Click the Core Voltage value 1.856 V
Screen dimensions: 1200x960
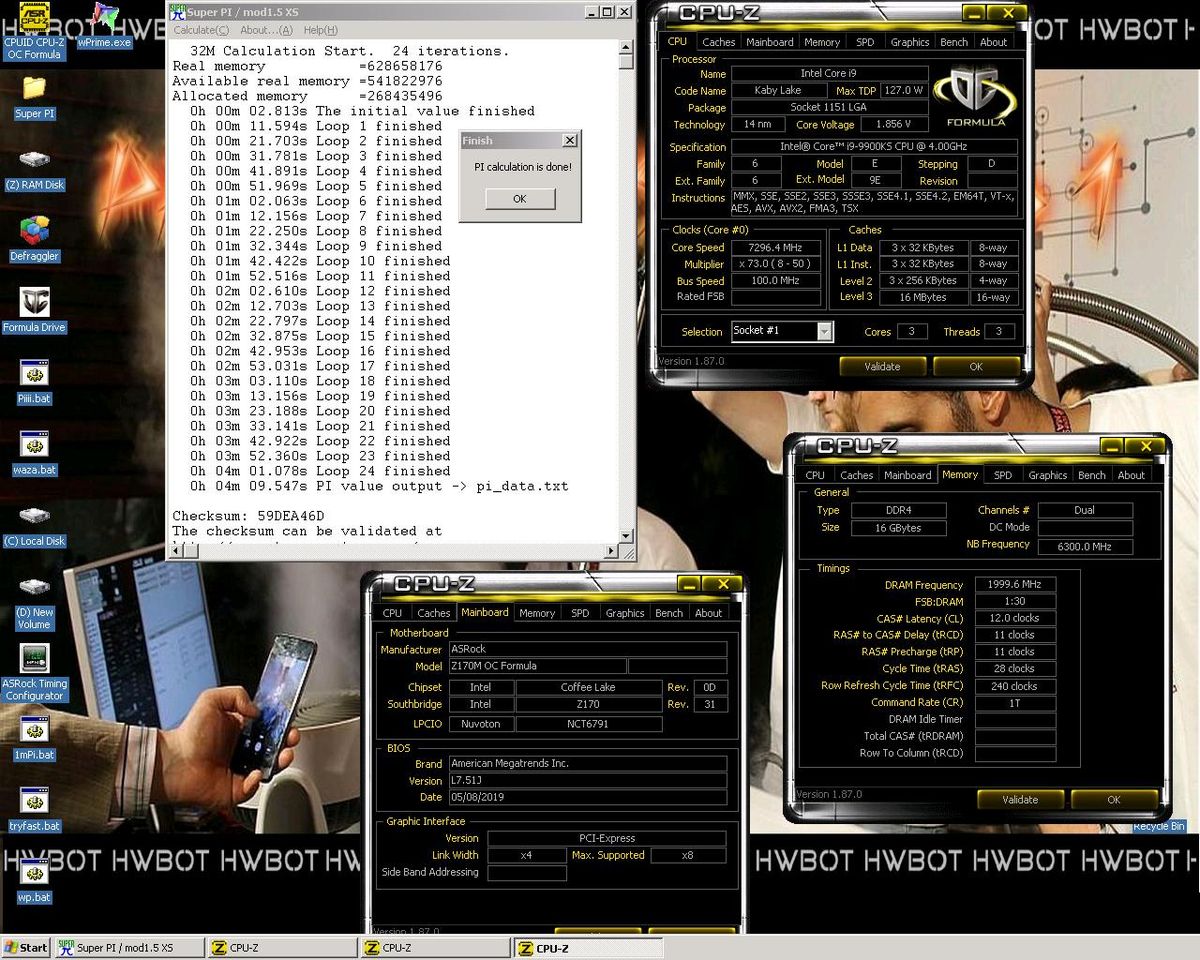click(894, 124)
